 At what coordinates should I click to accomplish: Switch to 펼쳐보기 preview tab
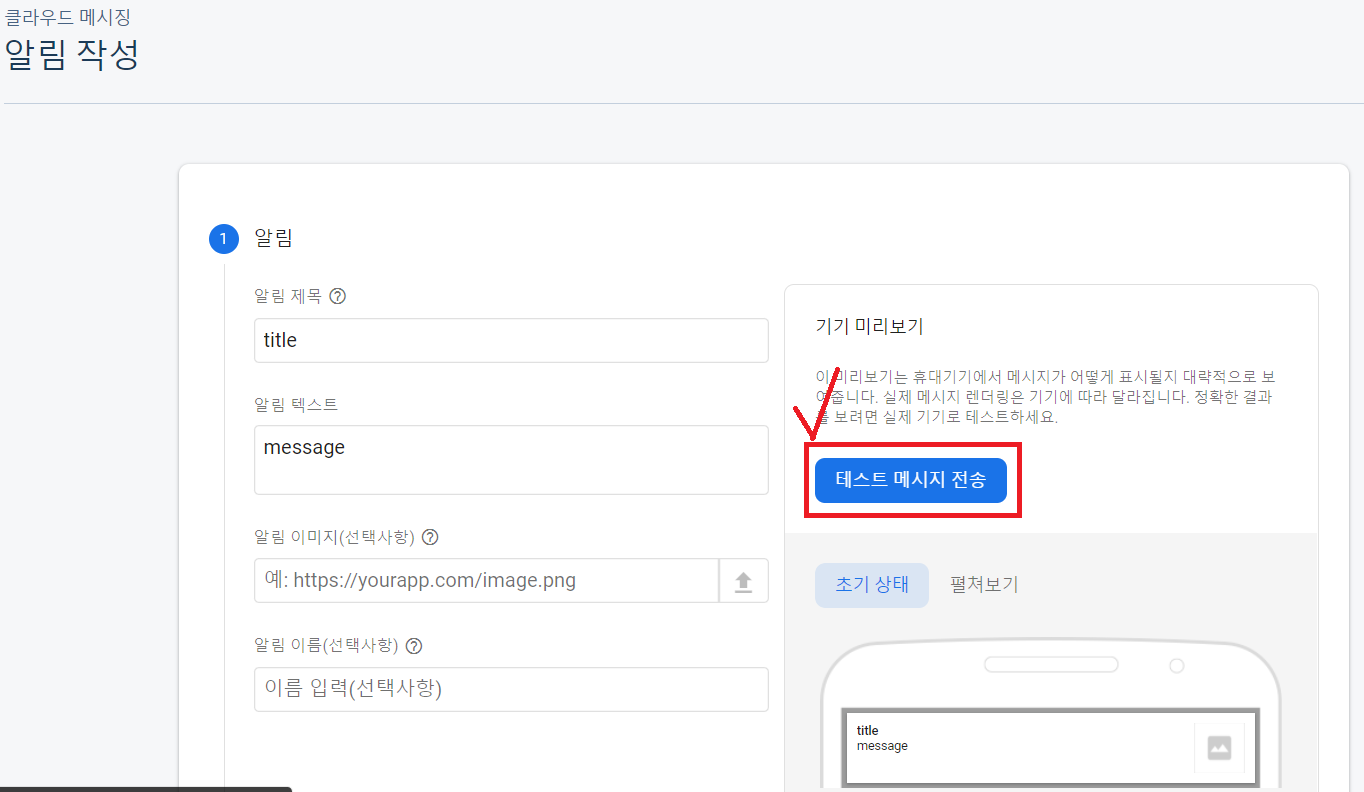click(x=984, y=585)
